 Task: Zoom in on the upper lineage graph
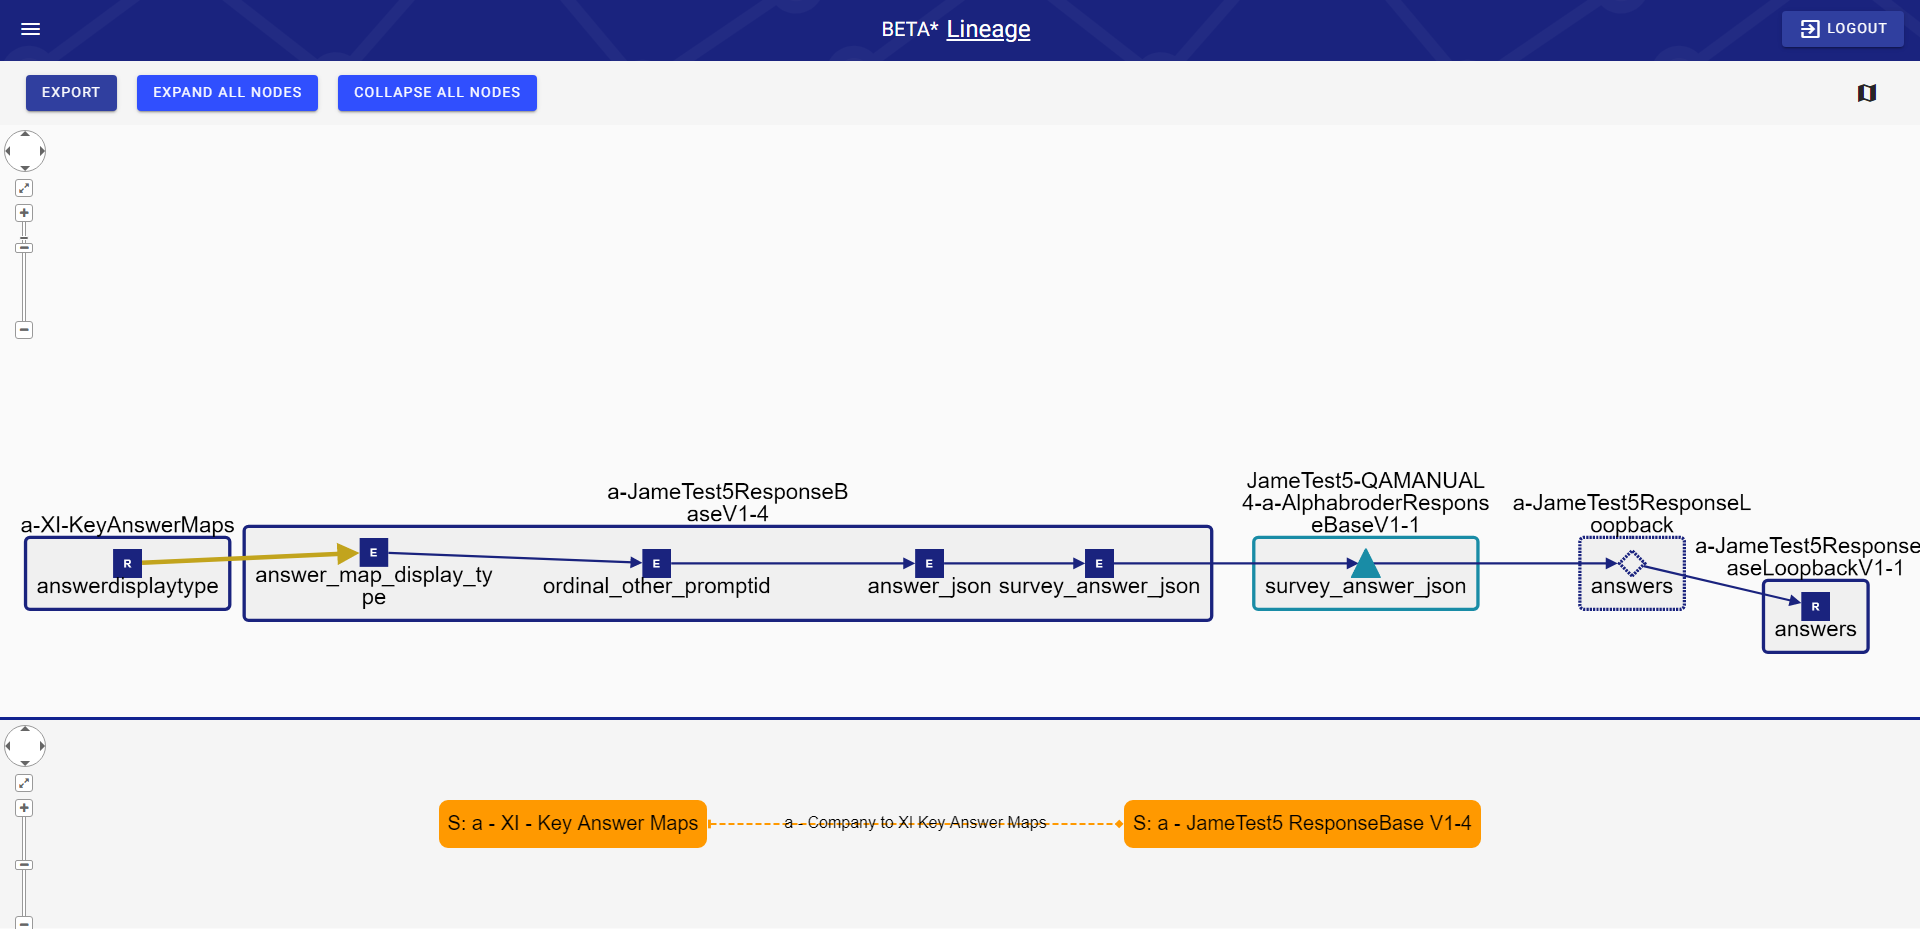tap(25, 213)
